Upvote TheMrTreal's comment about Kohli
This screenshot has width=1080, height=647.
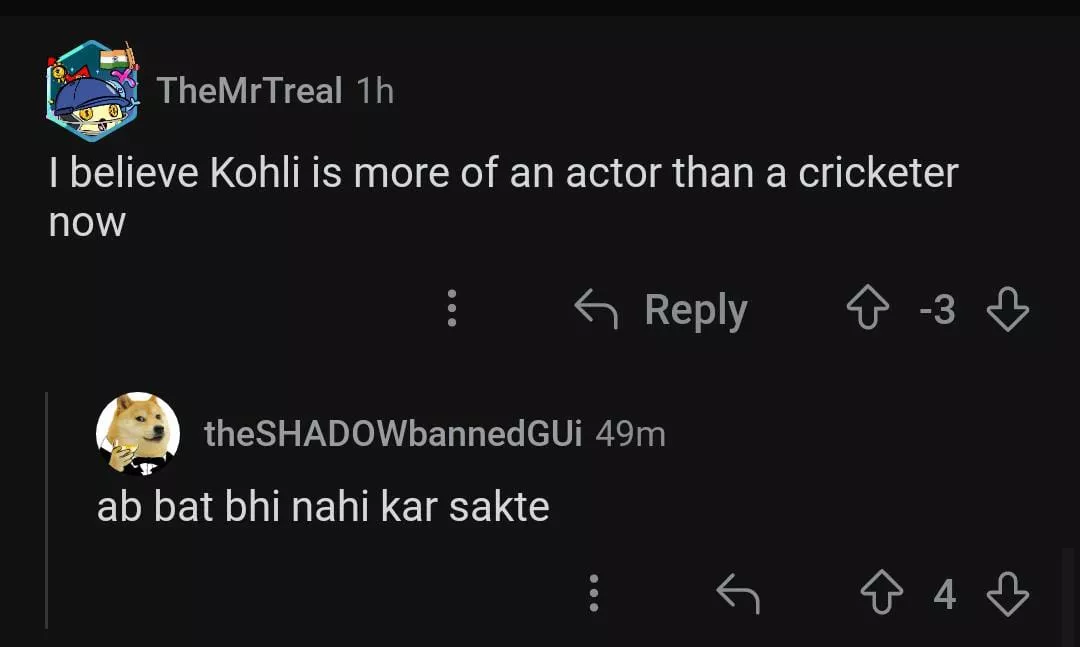point(868,310)
